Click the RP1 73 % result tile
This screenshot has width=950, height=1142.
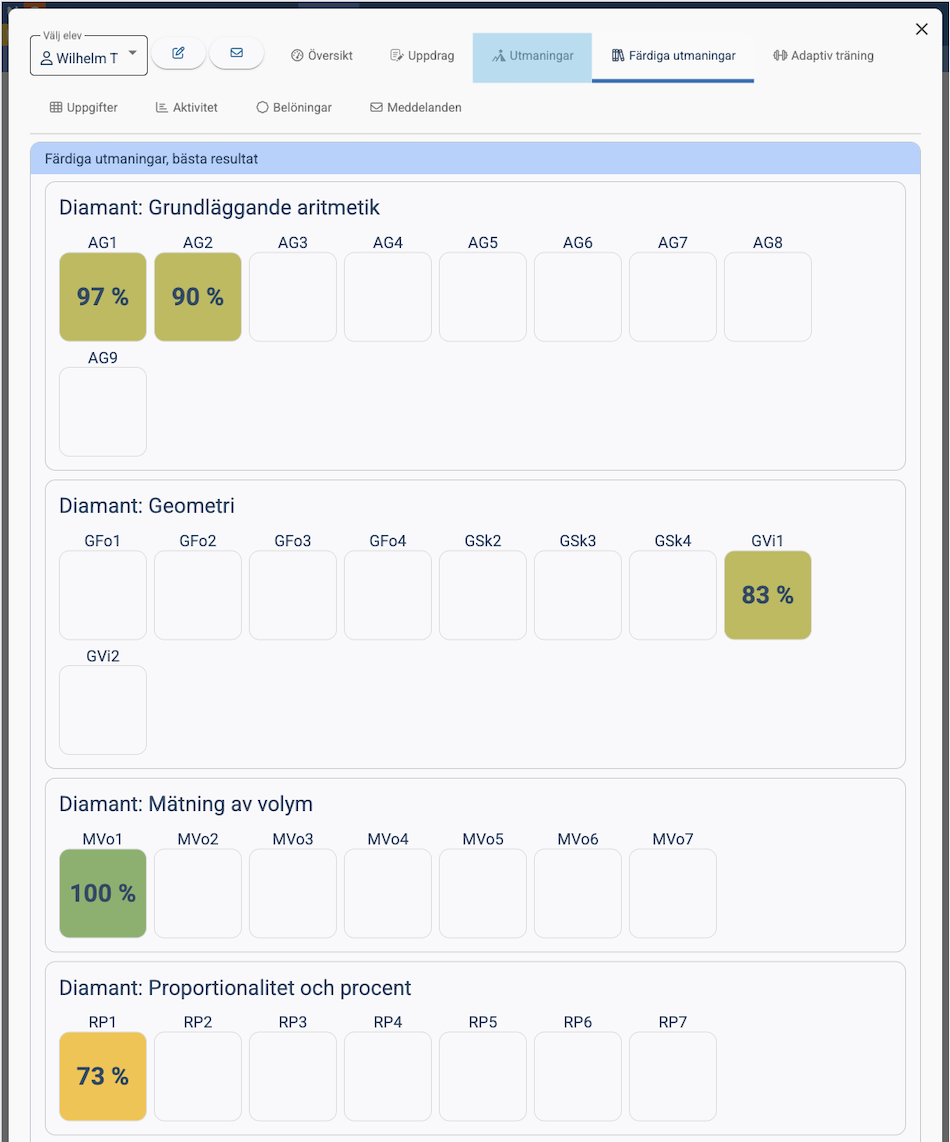[103, 1076]
